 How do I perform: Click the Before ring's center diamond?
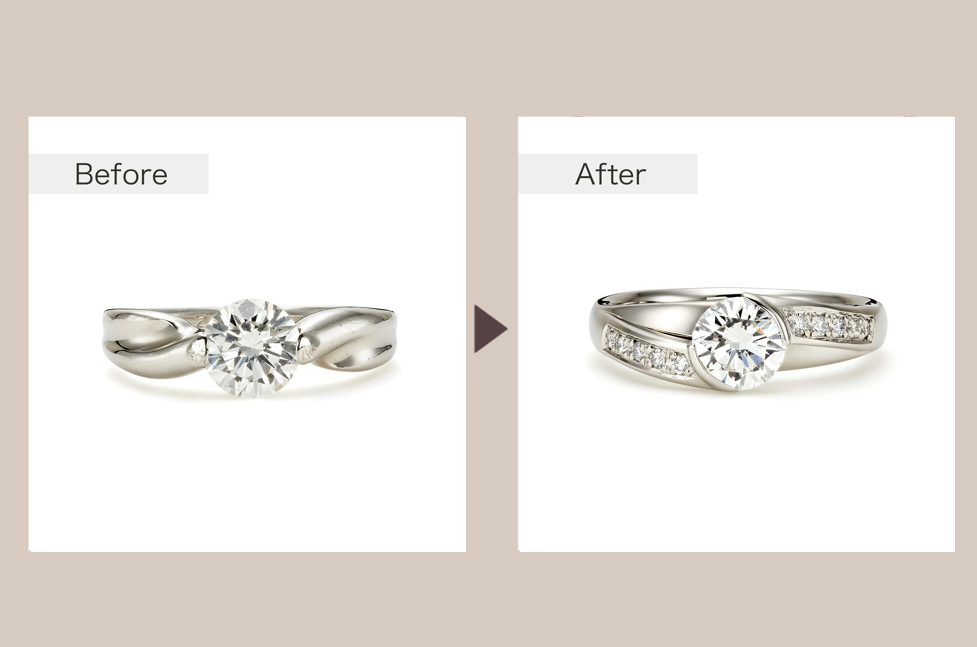252,348
